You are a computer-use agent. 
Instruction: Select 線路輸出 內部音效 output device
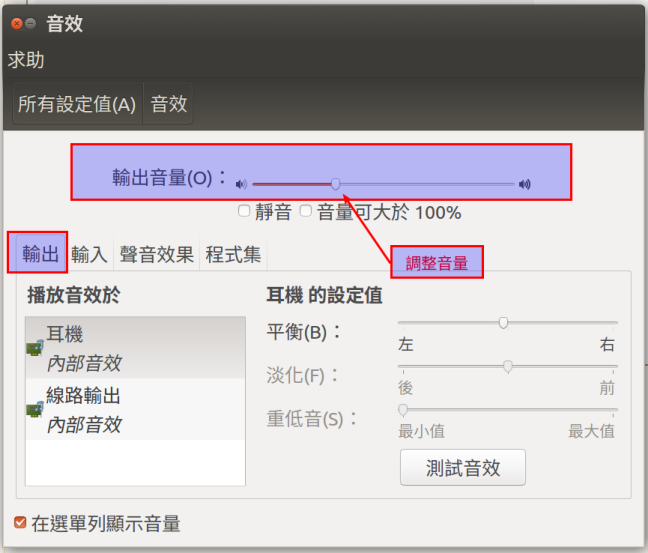135,409
